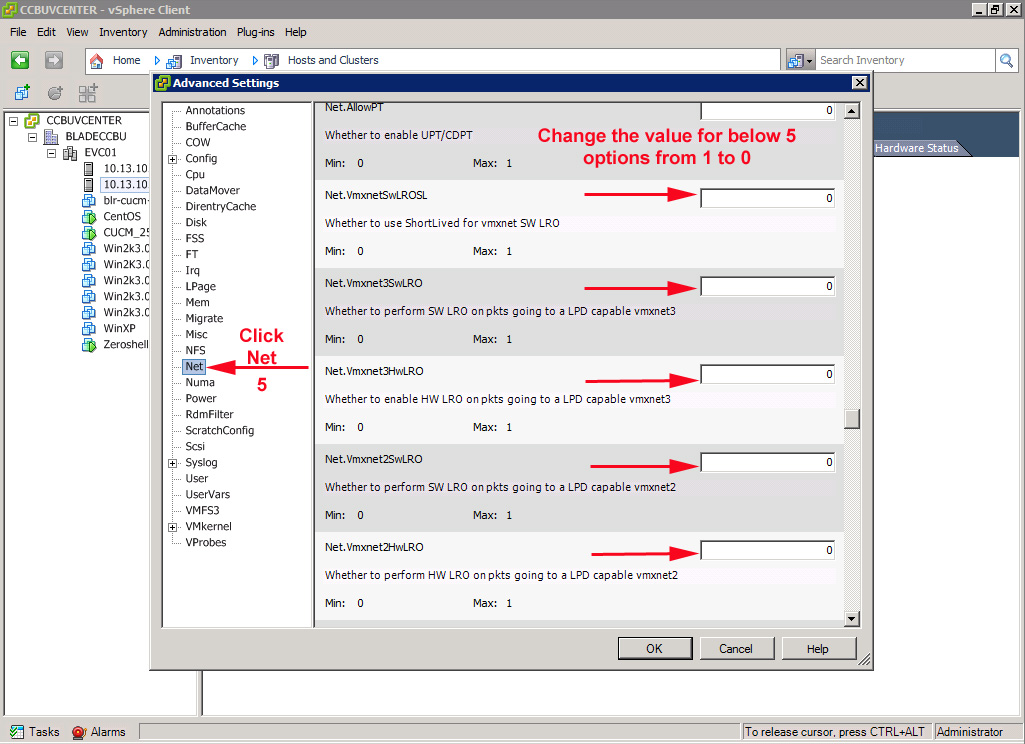Click Hosts and Clusters breadcrumb text
Viewport: 1025px width, 744px height.
[333, 60]
